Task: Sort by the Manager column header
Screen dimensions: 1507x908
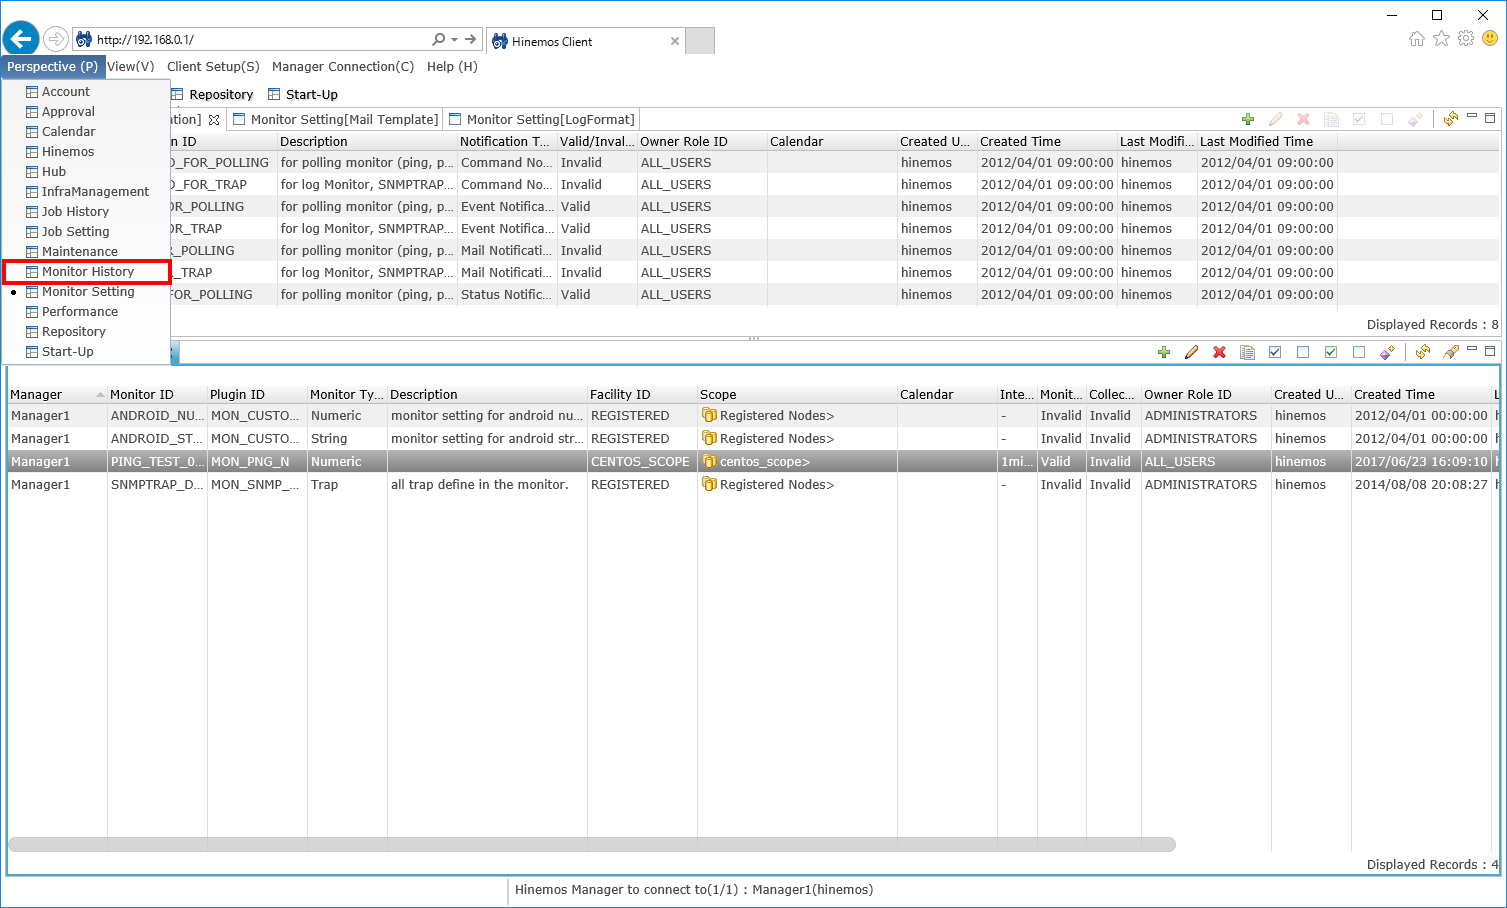Action: pyautogui.click(x=57, y=395)
